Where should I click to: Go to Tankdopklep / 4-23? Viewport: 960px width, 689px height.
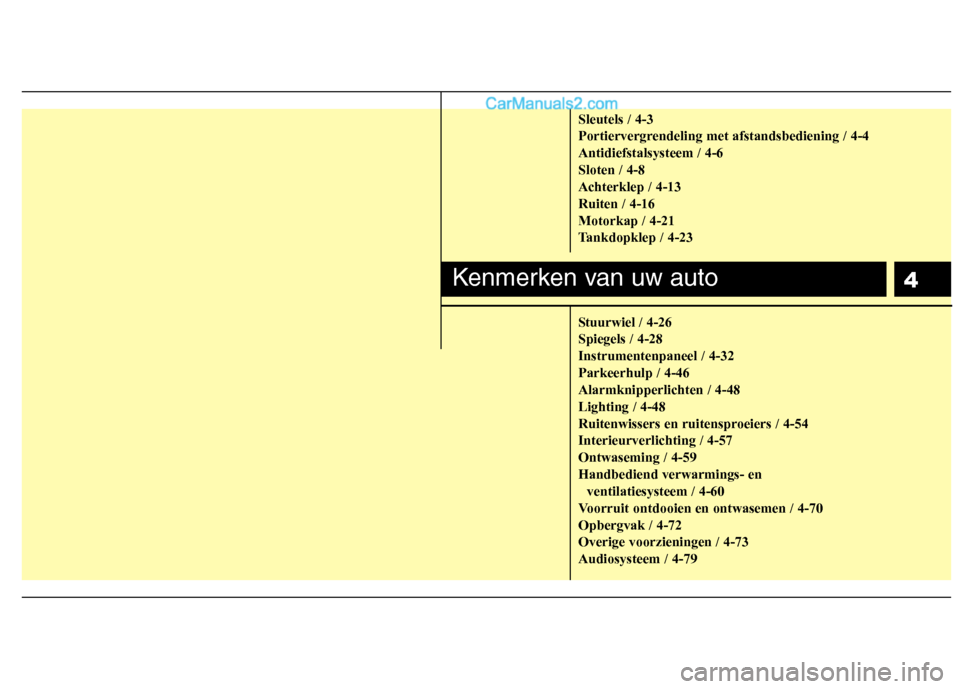635,238
